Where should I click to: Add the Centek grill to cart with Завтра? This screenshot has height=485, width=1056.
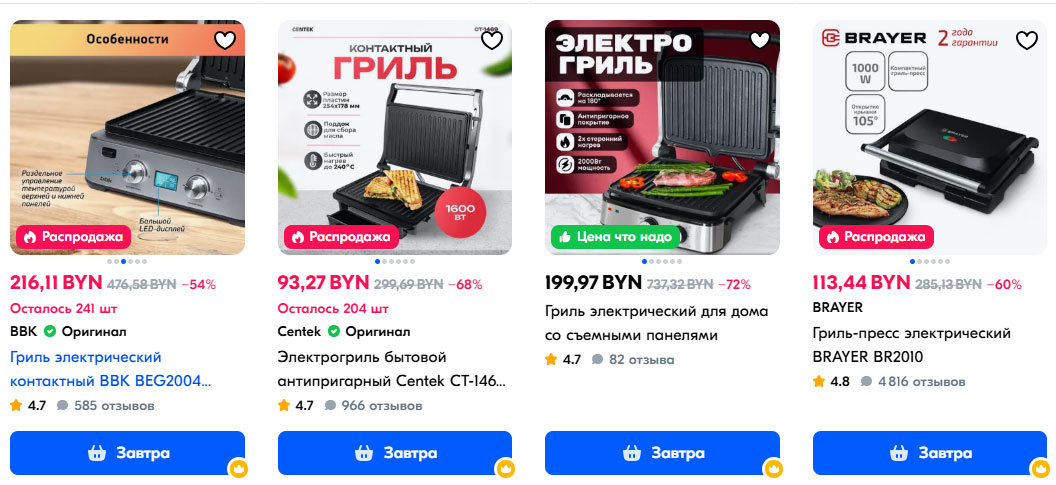395,453
